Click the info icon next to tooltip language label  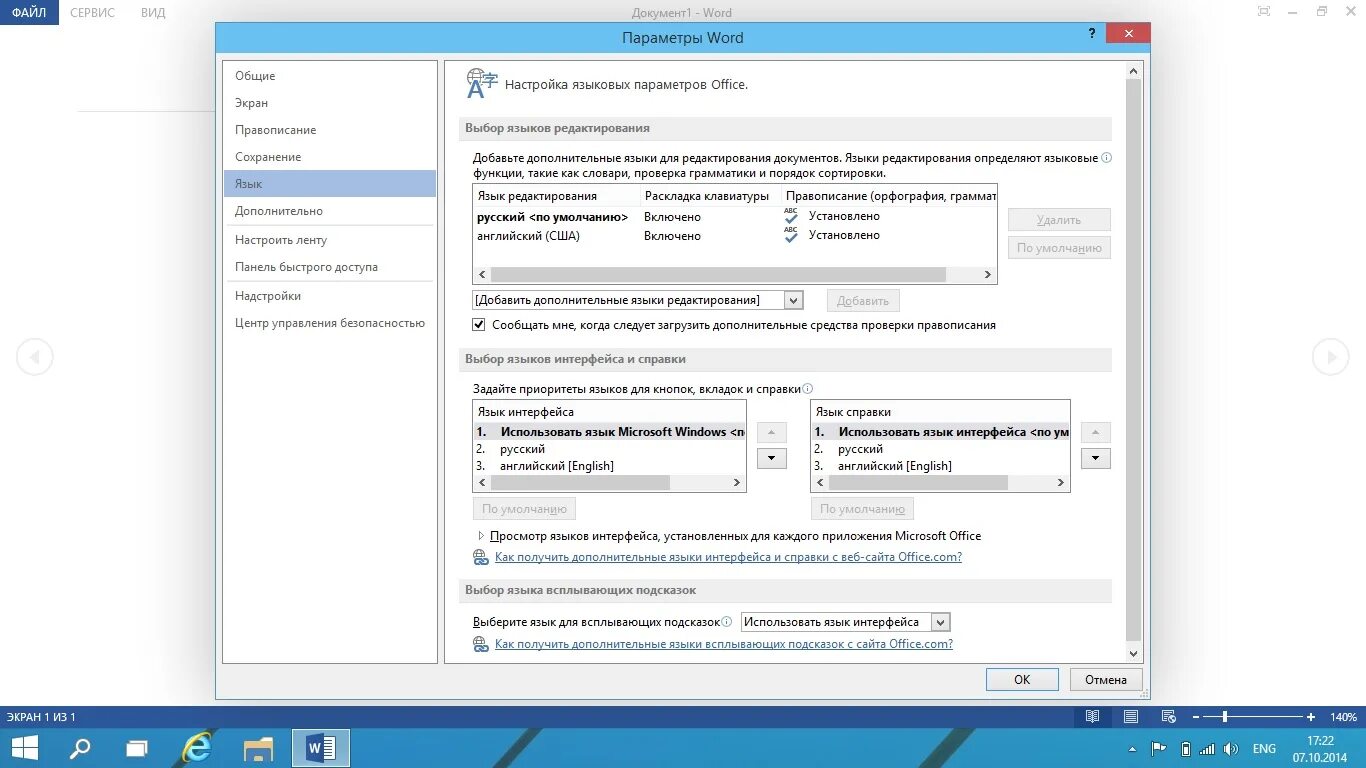click(x=727, y=622)
